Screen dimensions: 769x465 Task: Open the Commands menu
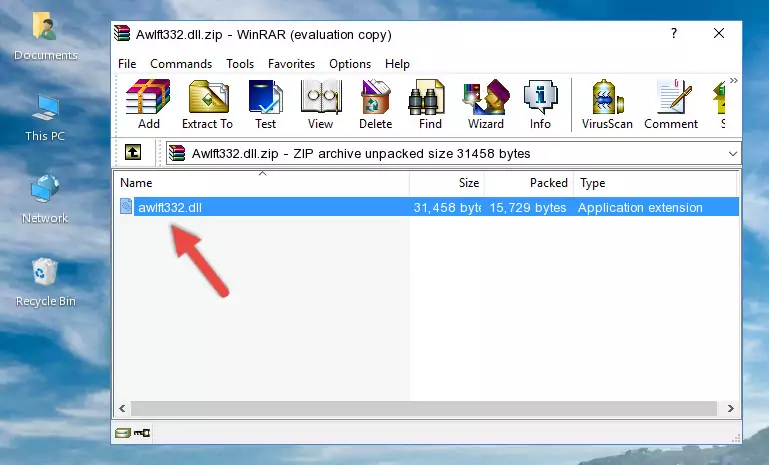tap(181, 64)
